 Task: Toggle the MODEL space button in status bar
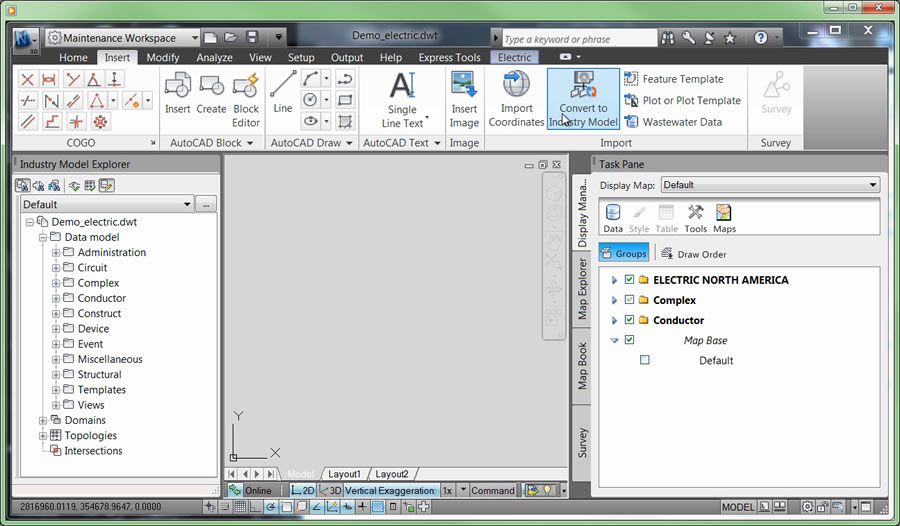point(738,507)
